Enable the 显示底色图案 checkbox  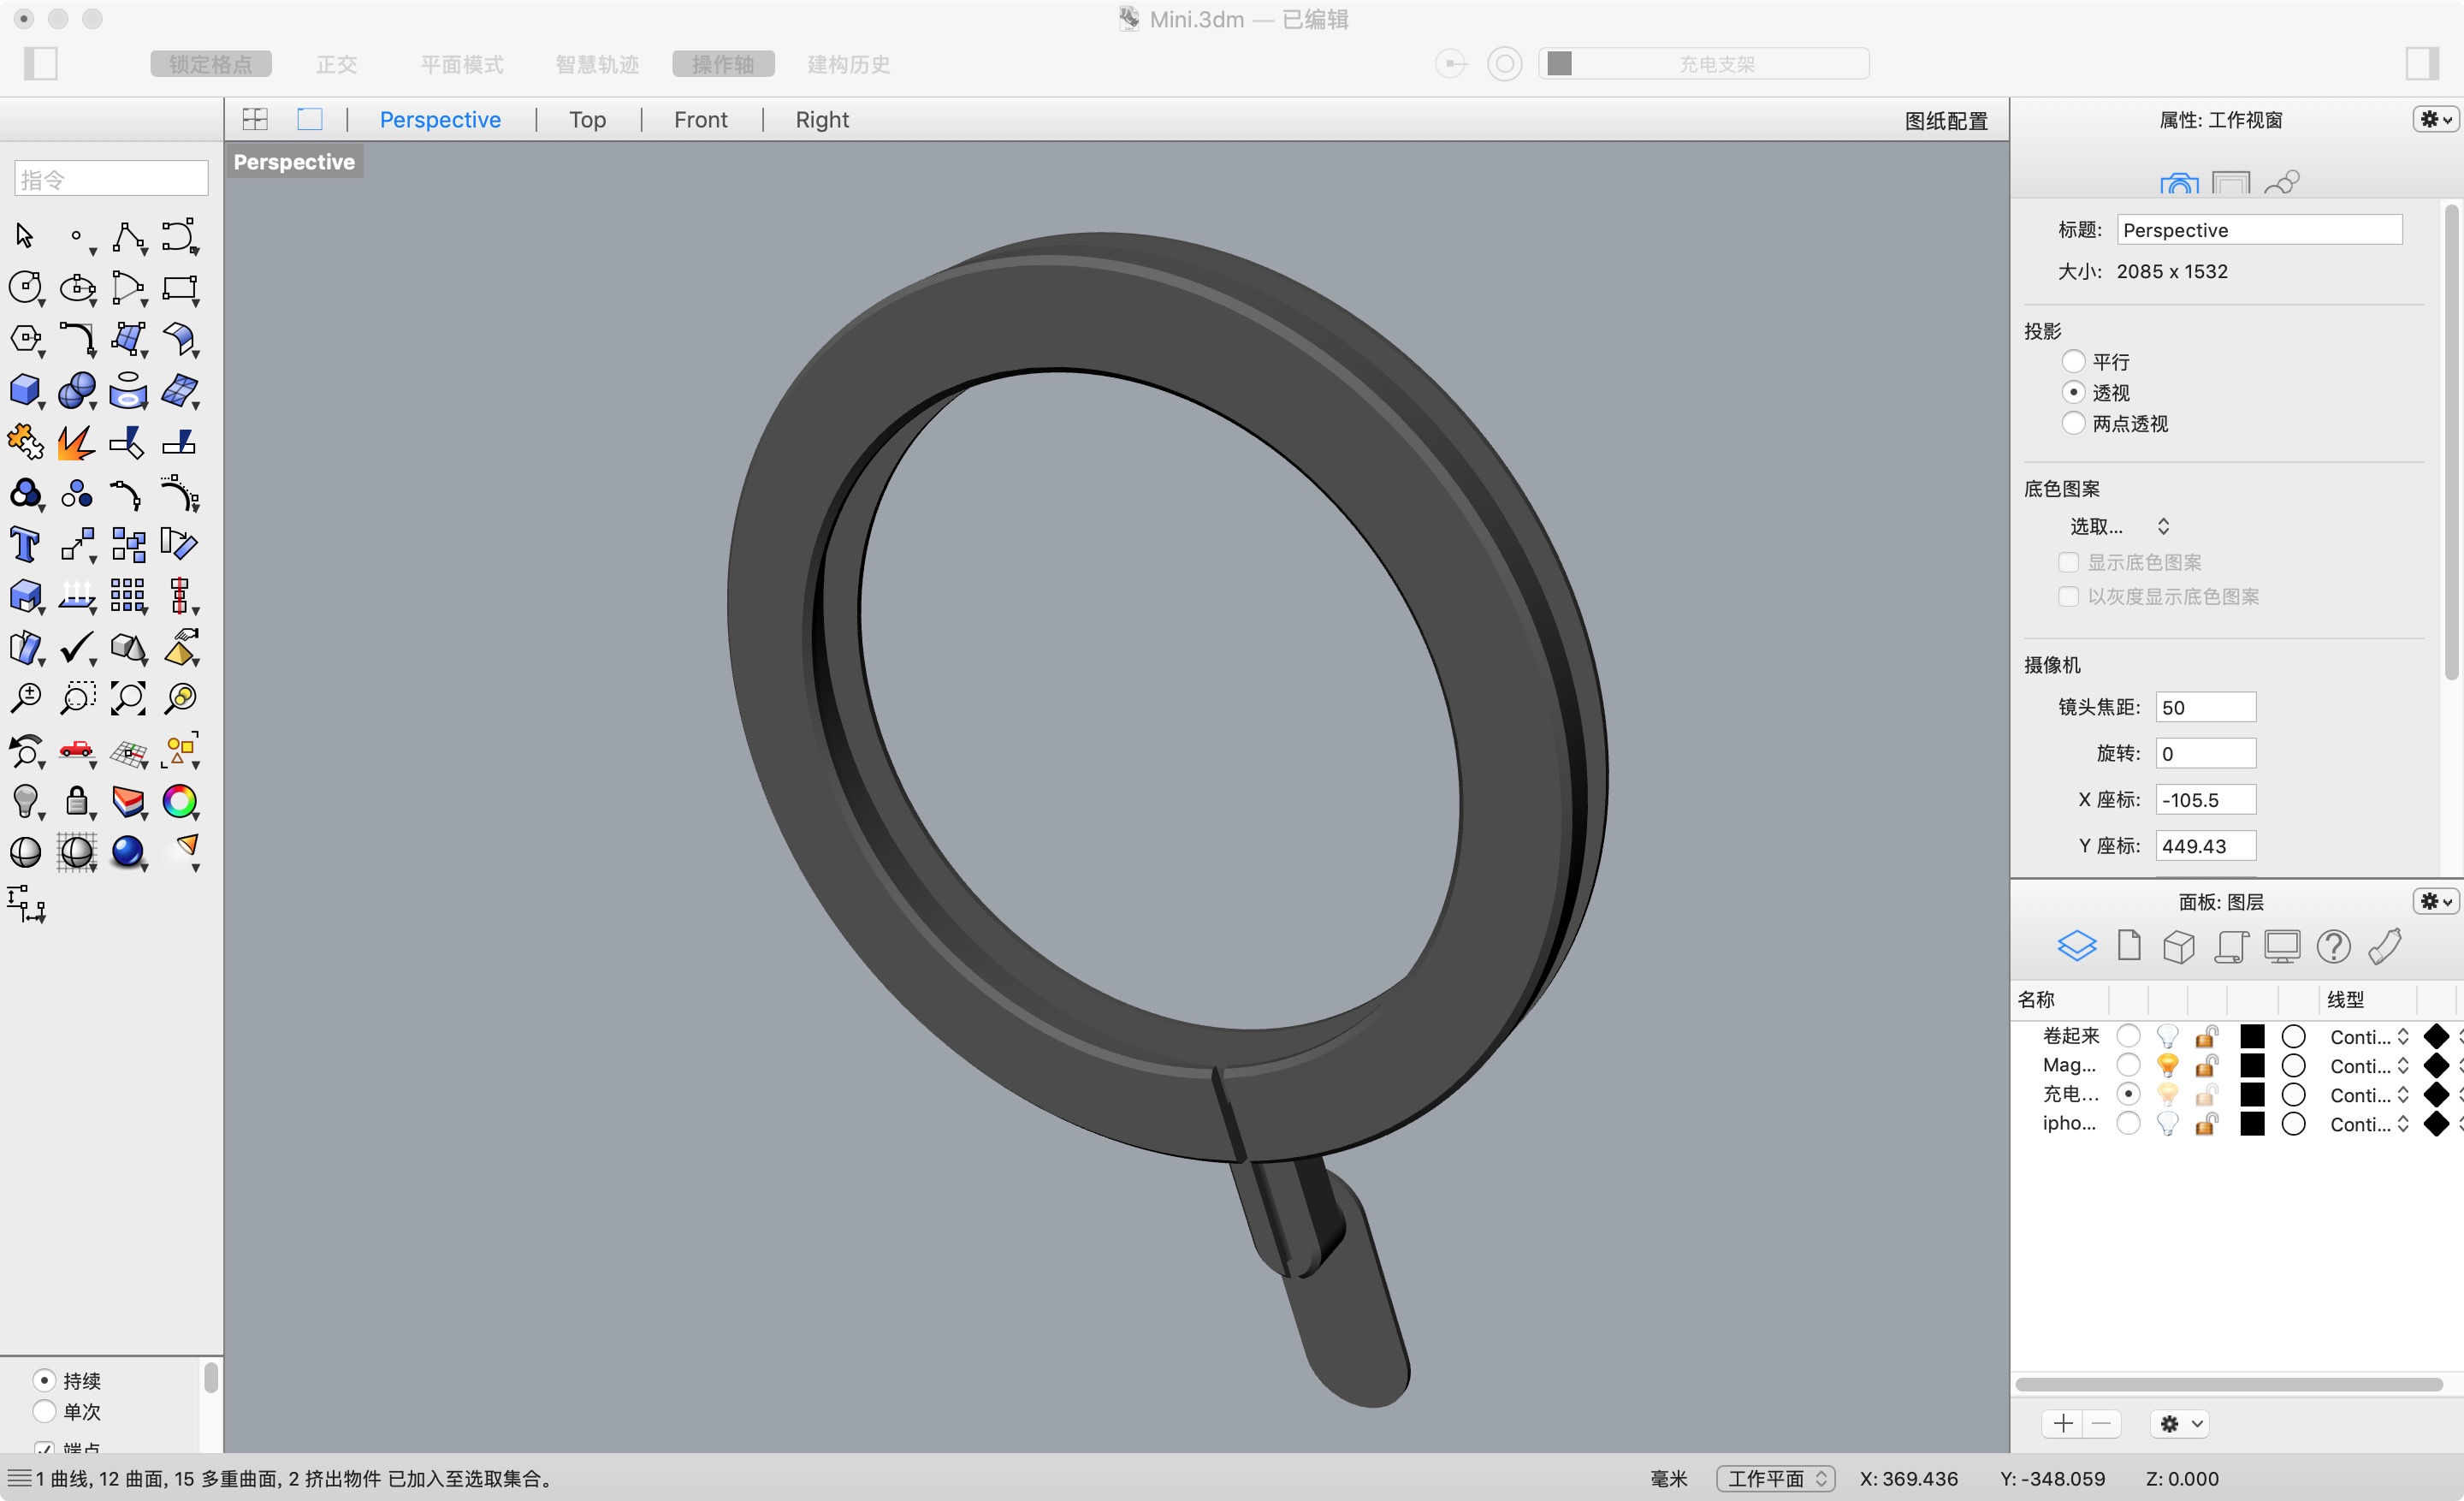tap(2069, 562)
